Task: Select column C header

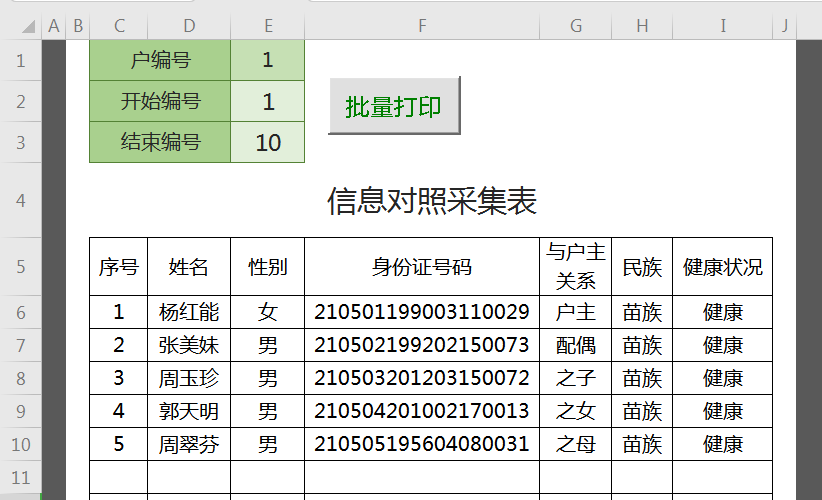Action: point(119,26)
